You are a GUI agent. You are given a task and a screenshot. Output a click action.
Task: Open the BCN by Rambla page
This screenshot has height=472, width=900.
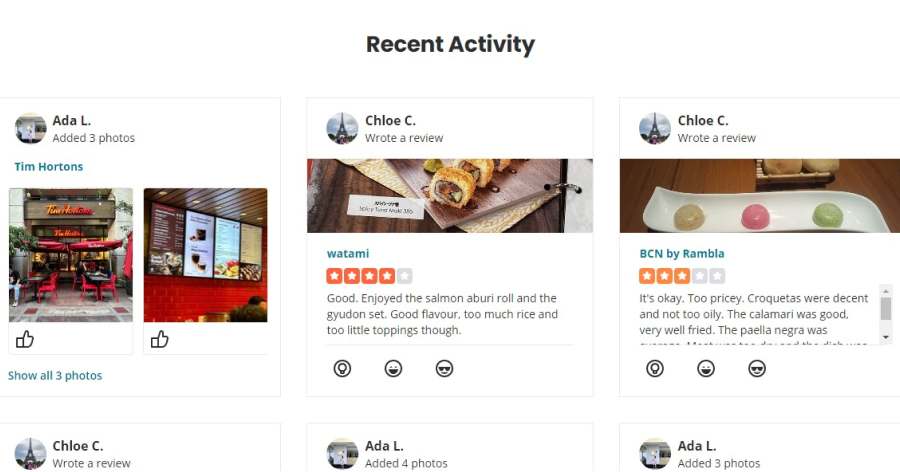coord(682,253)
